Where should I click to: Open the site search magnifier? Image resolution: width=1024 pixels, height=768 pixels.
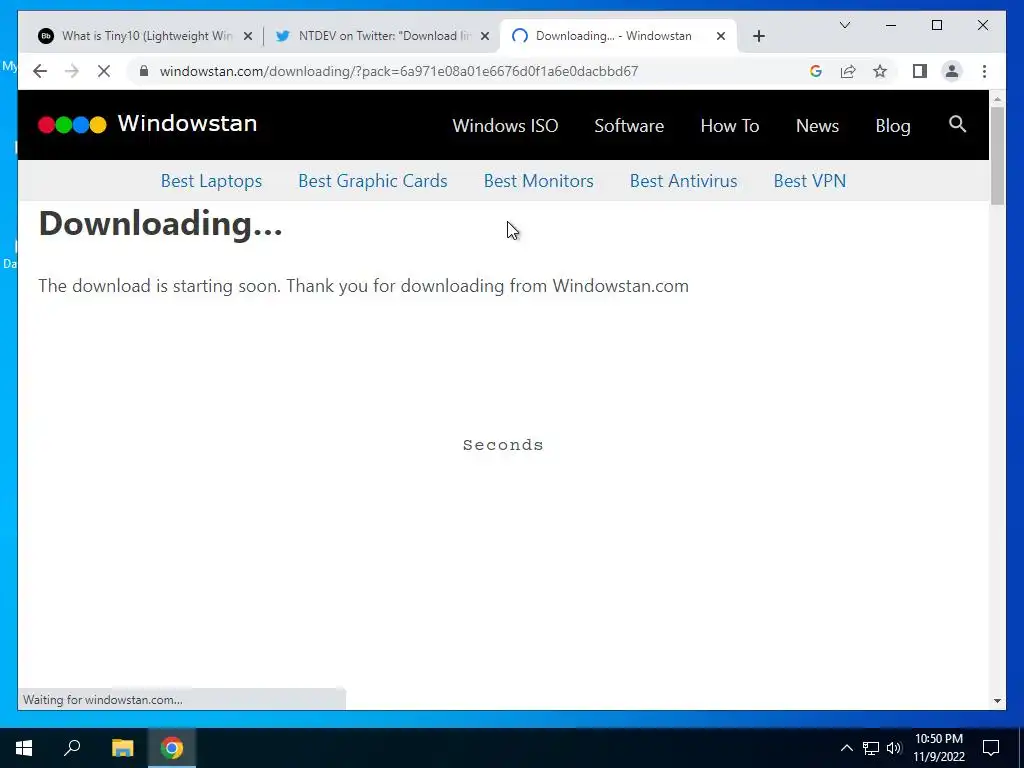coord(957,124)
